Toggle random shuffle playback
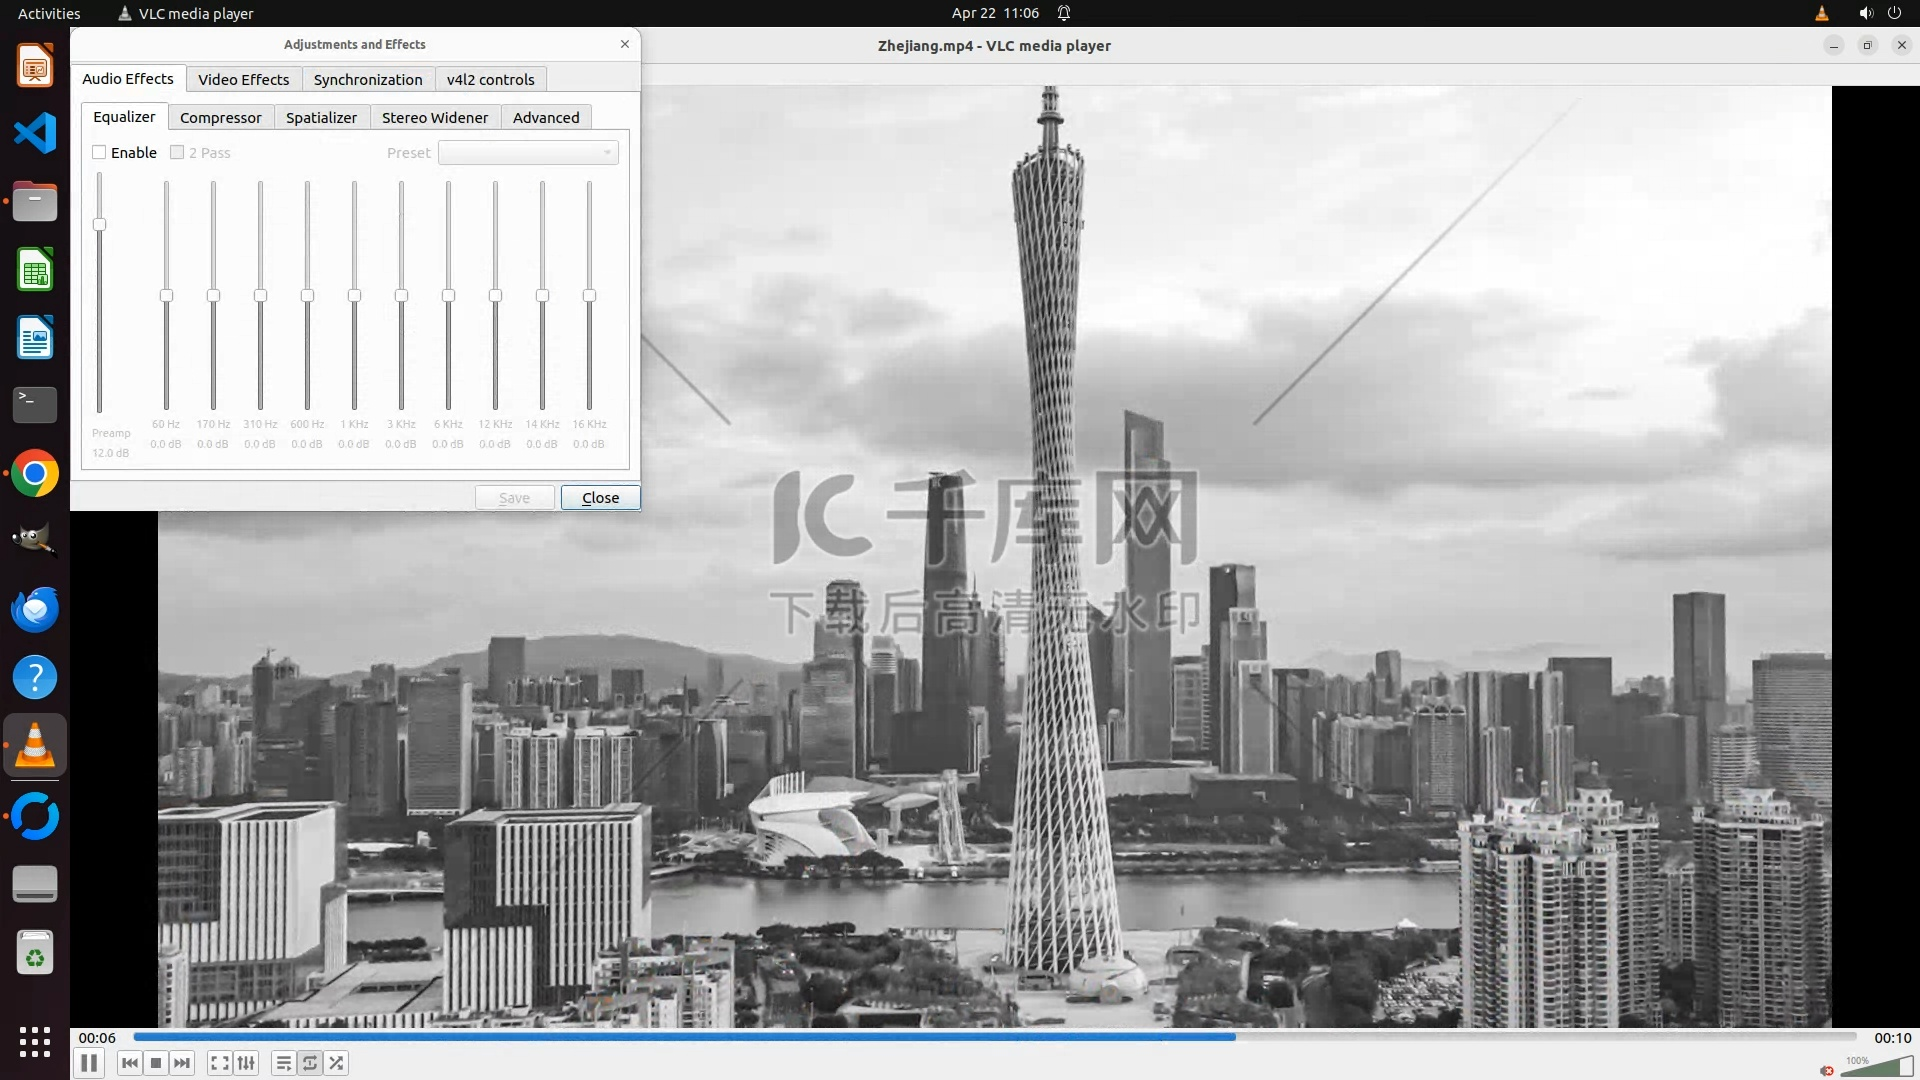This screenshot has height=1080, width=1920. [337, 1063]
